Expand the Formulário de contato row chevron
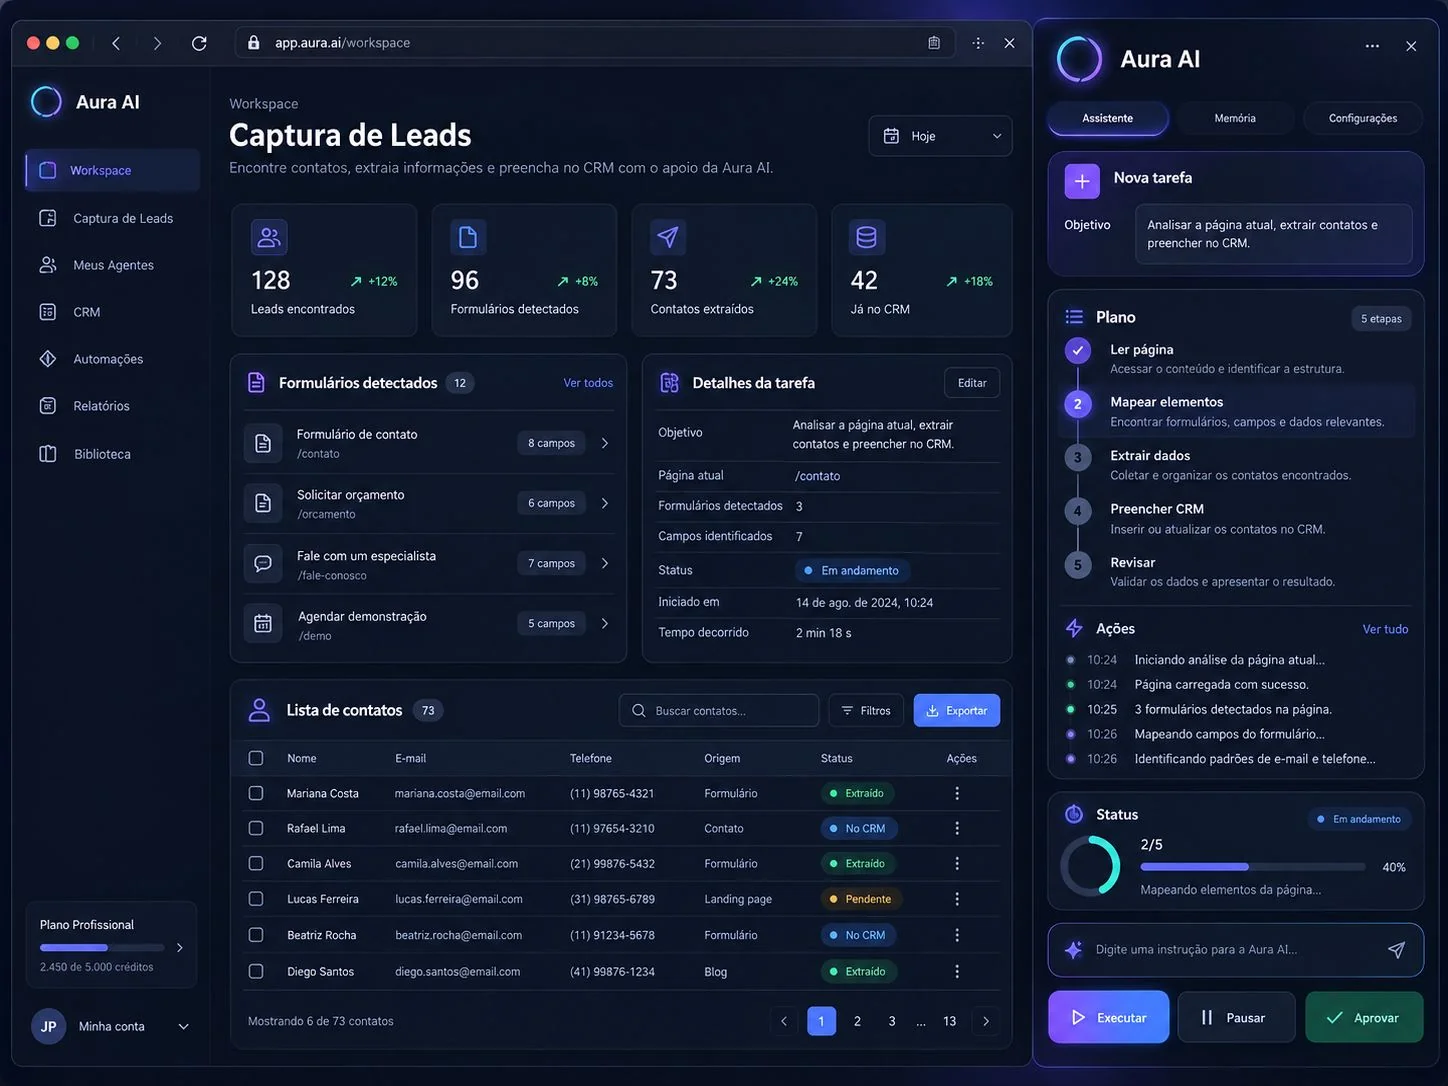This screenshot has width=1448, height=1086. (605, 443)
